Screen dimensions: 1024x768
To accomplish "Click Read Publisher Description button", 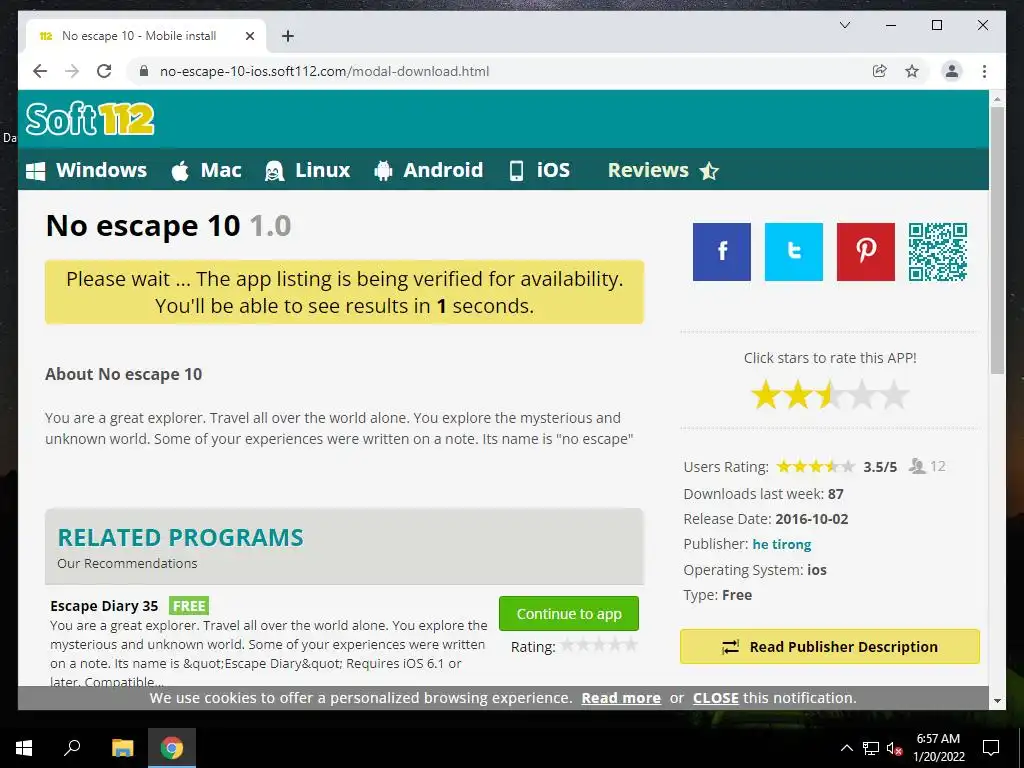I will click(x=829, y=647).
